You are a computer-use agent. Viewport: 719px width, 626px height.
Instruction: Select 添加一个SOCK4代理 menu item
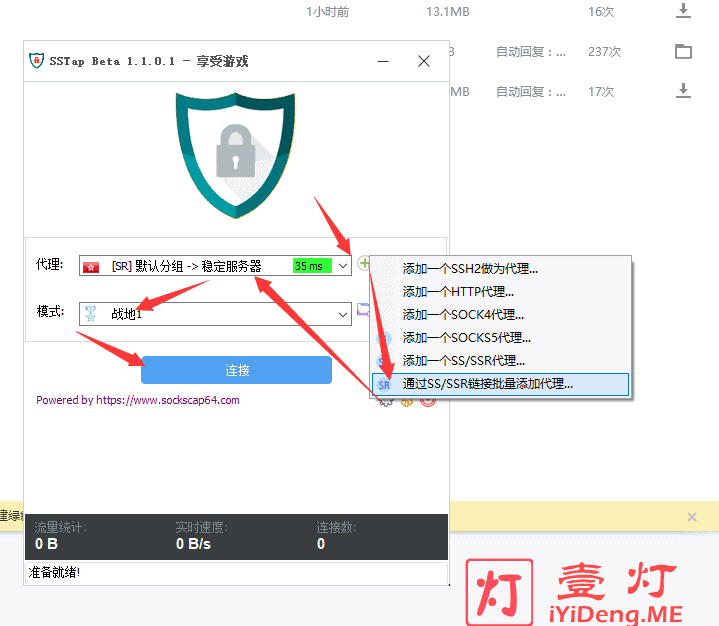[x=500, y=315]
